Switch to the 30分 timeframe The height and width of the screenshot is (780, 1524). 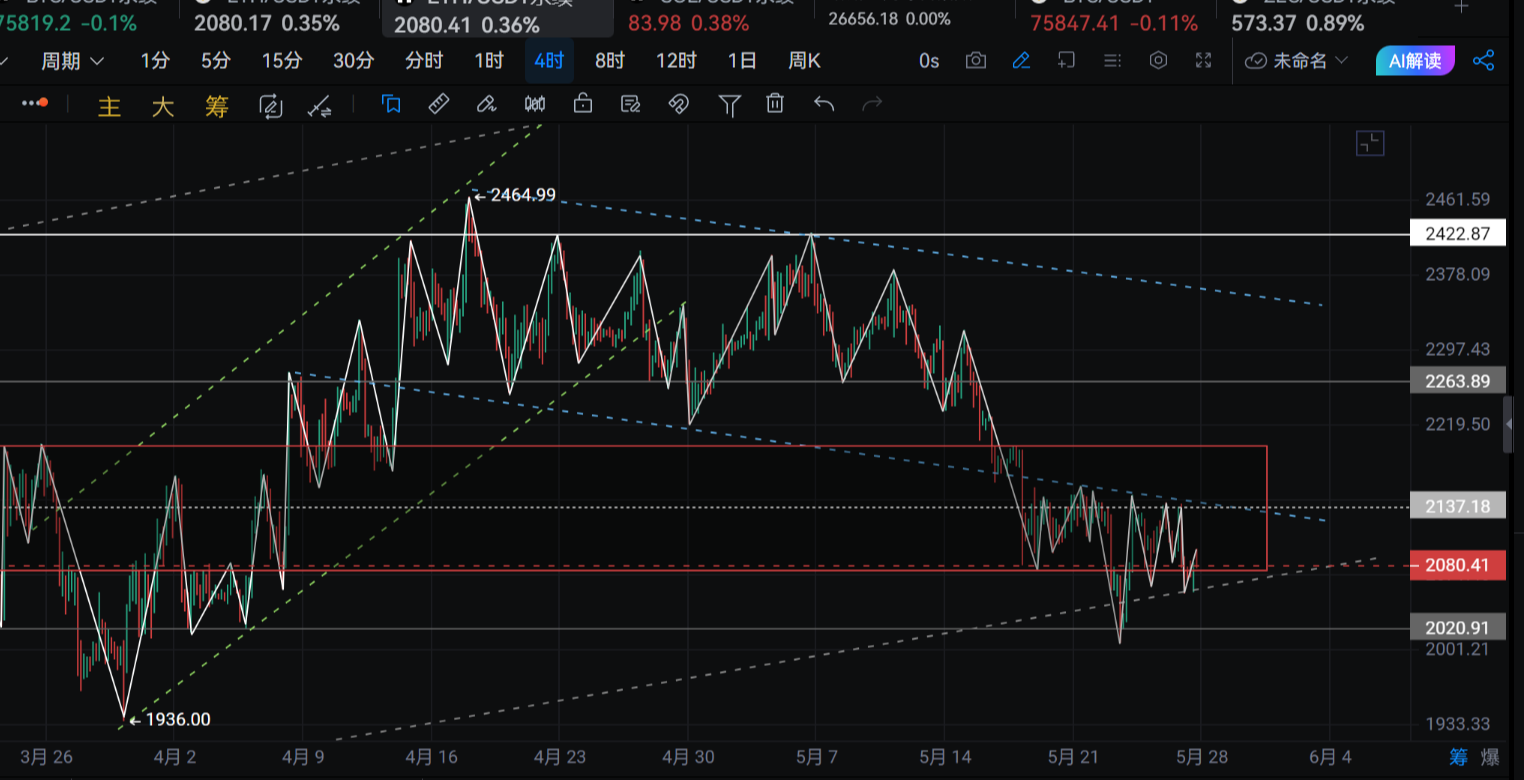tap(353, 61)
